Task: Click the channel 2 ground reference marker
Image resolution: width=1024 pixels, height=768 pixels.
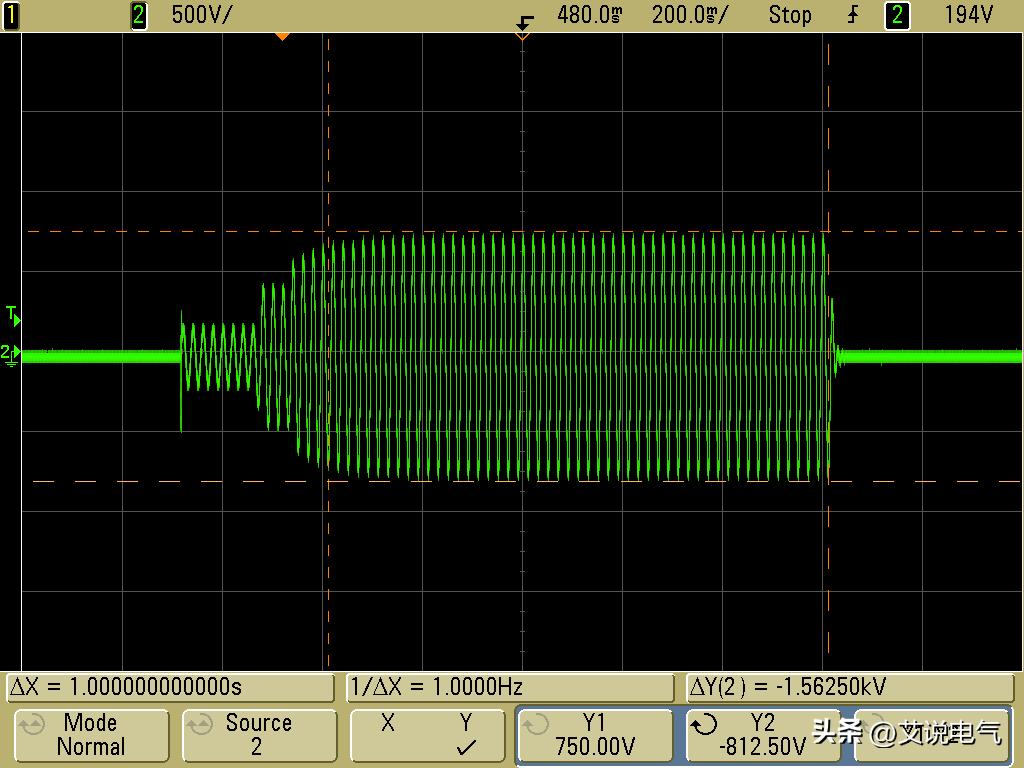Action: pos(10,353)
